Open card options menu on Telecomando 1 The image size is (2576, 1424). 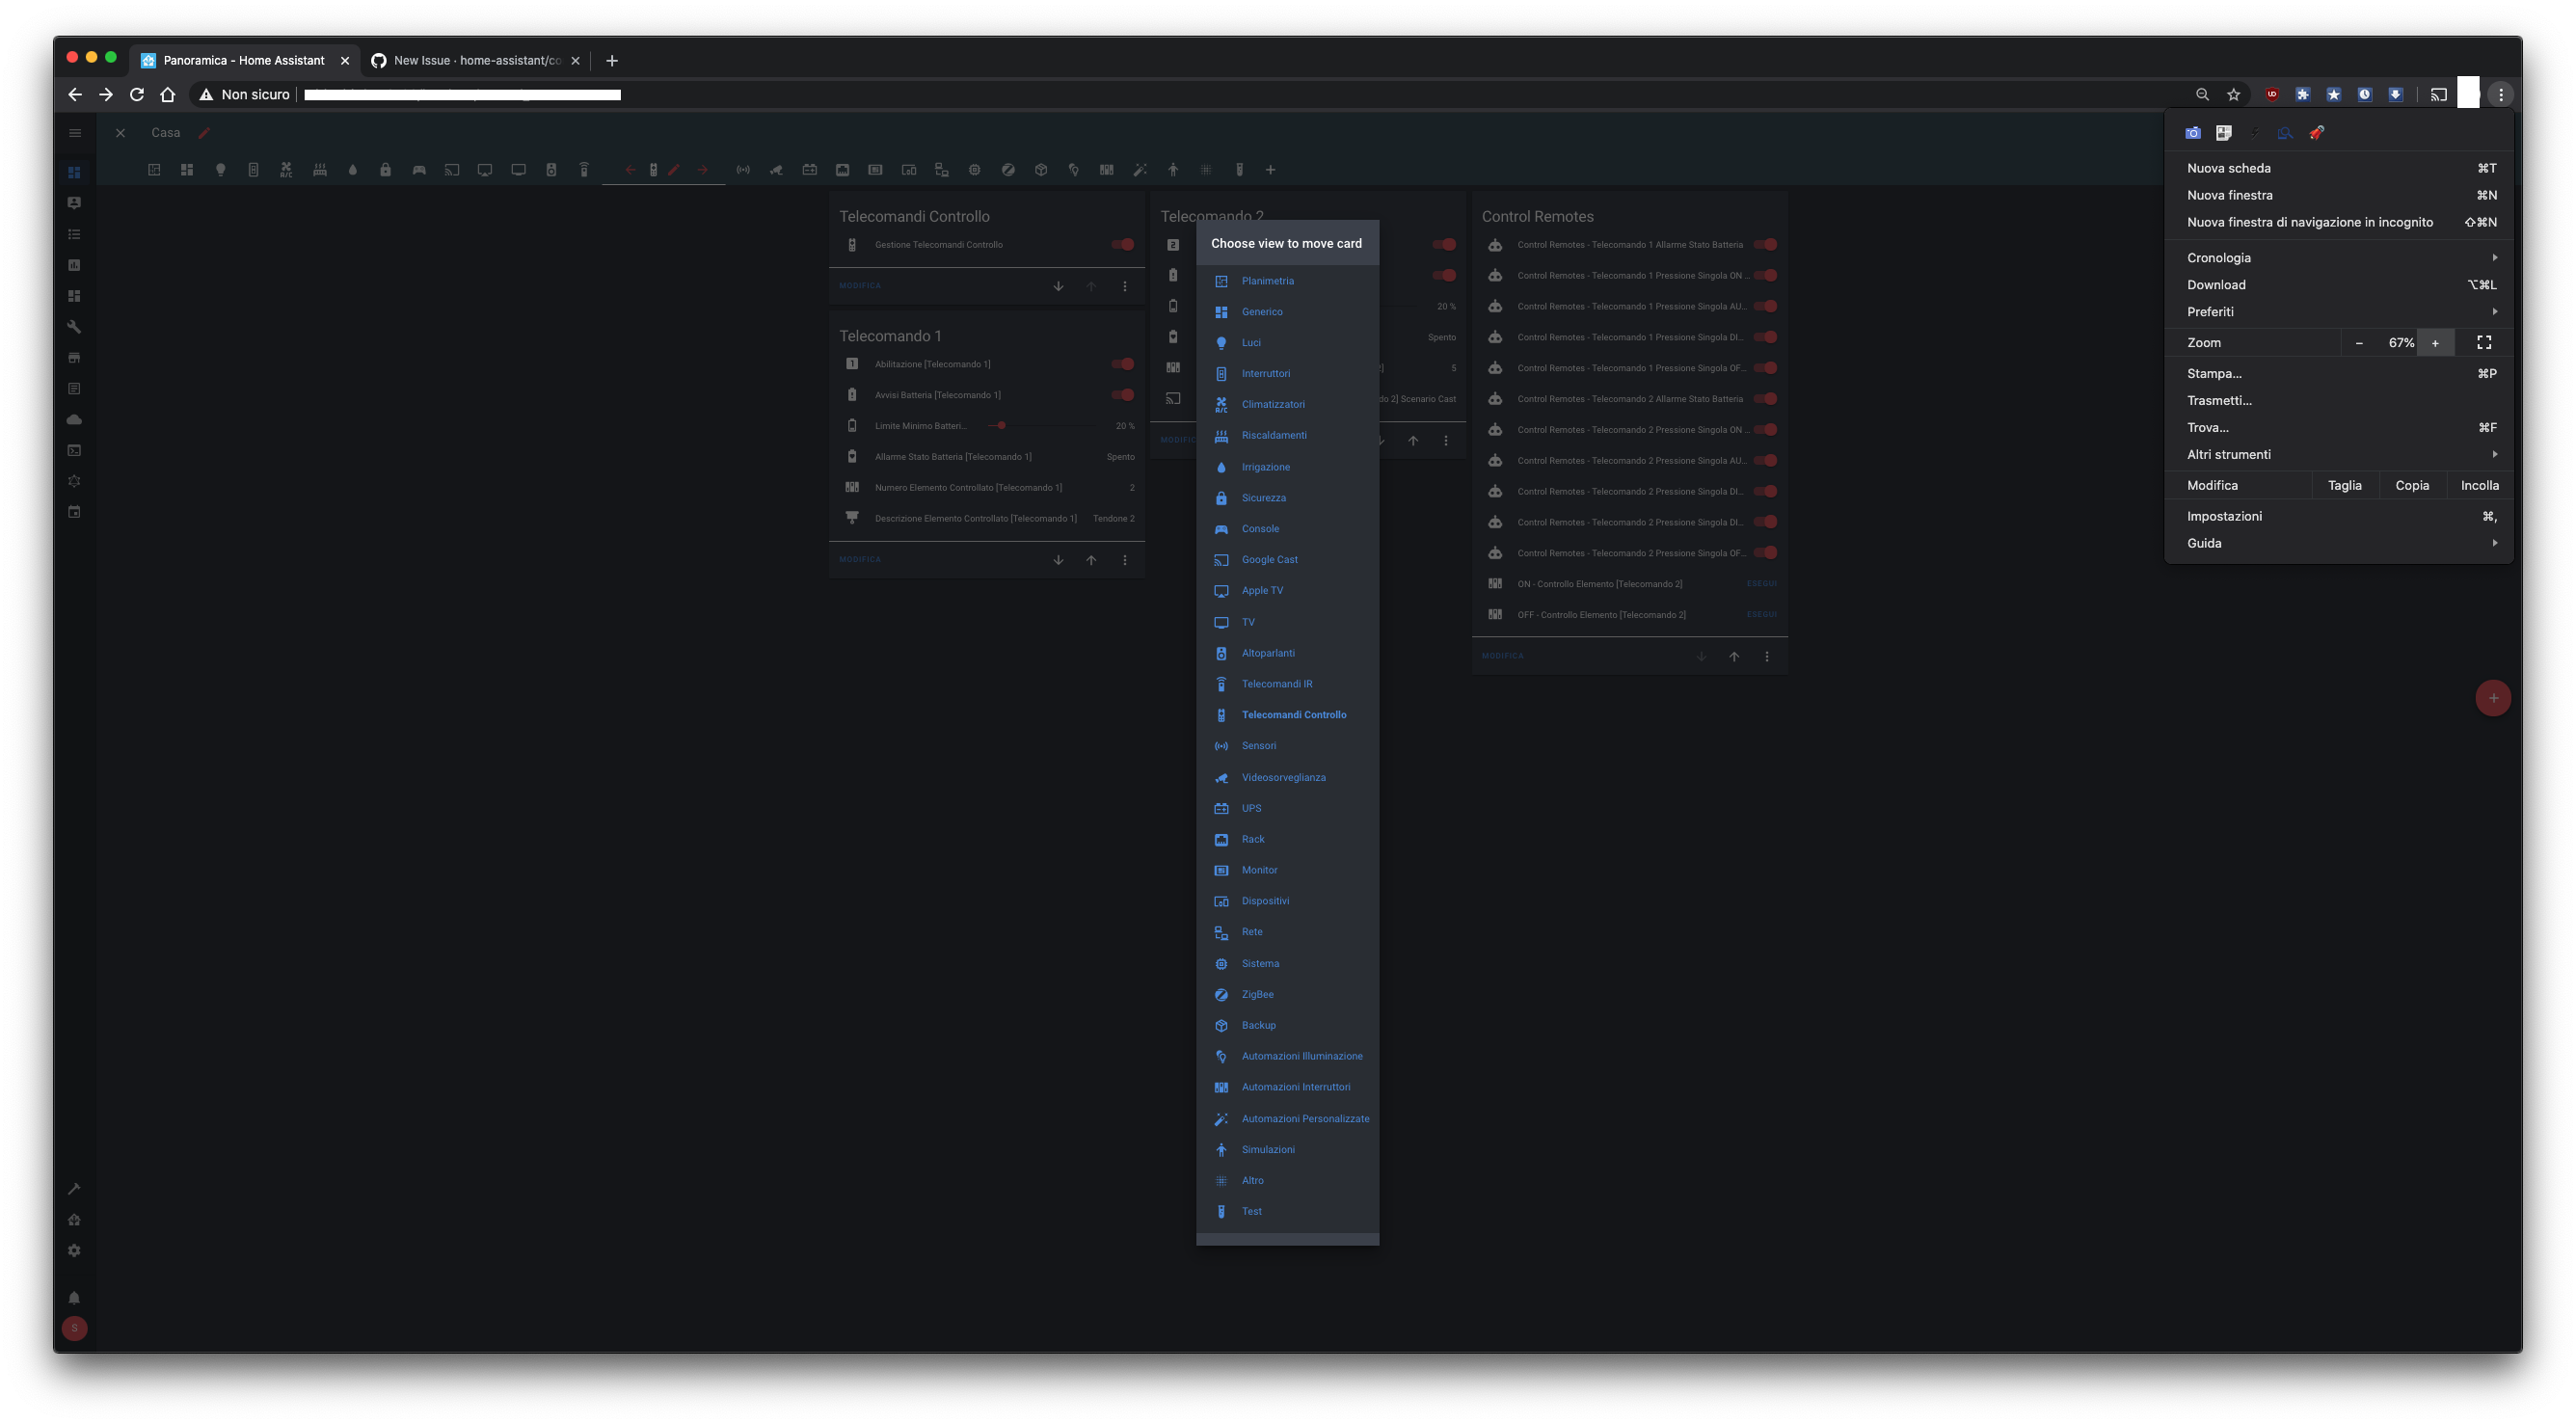1124,559
